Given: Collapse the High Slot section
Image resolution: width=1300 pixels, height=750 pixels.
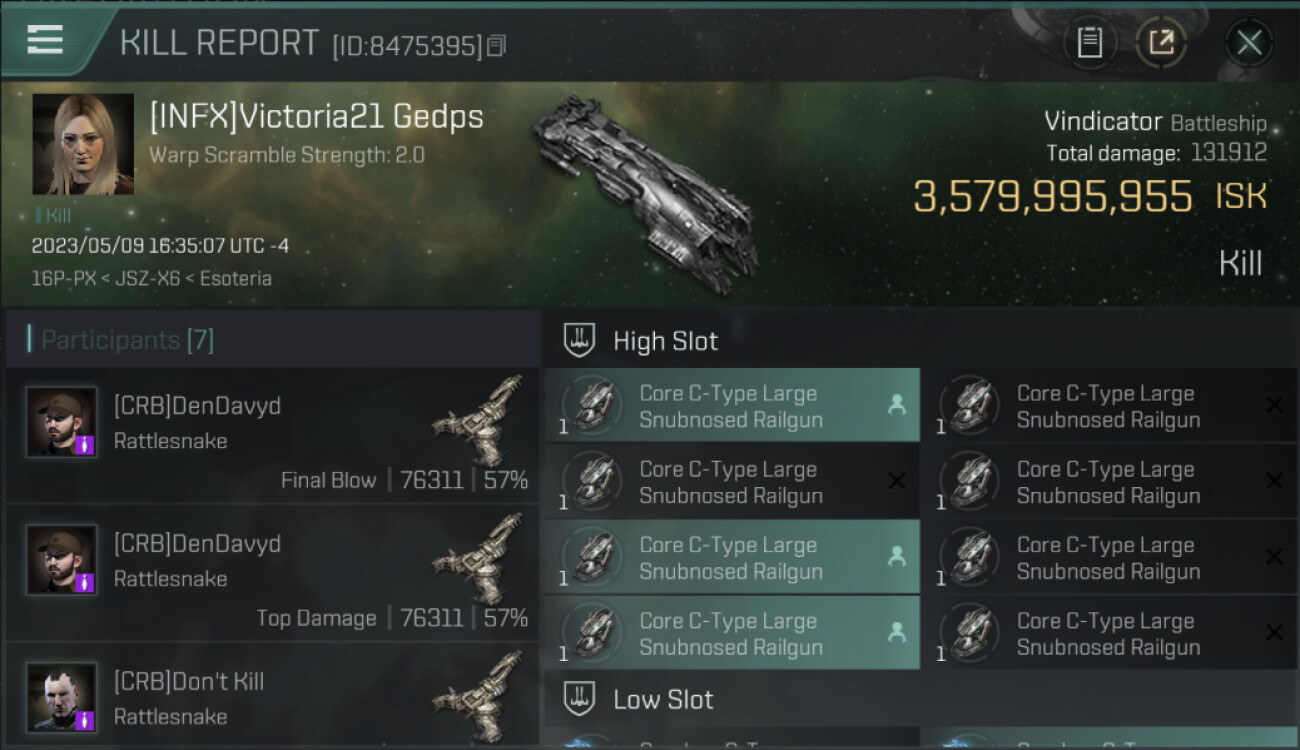Looking at the screenshot, I should tap(580, 341).
